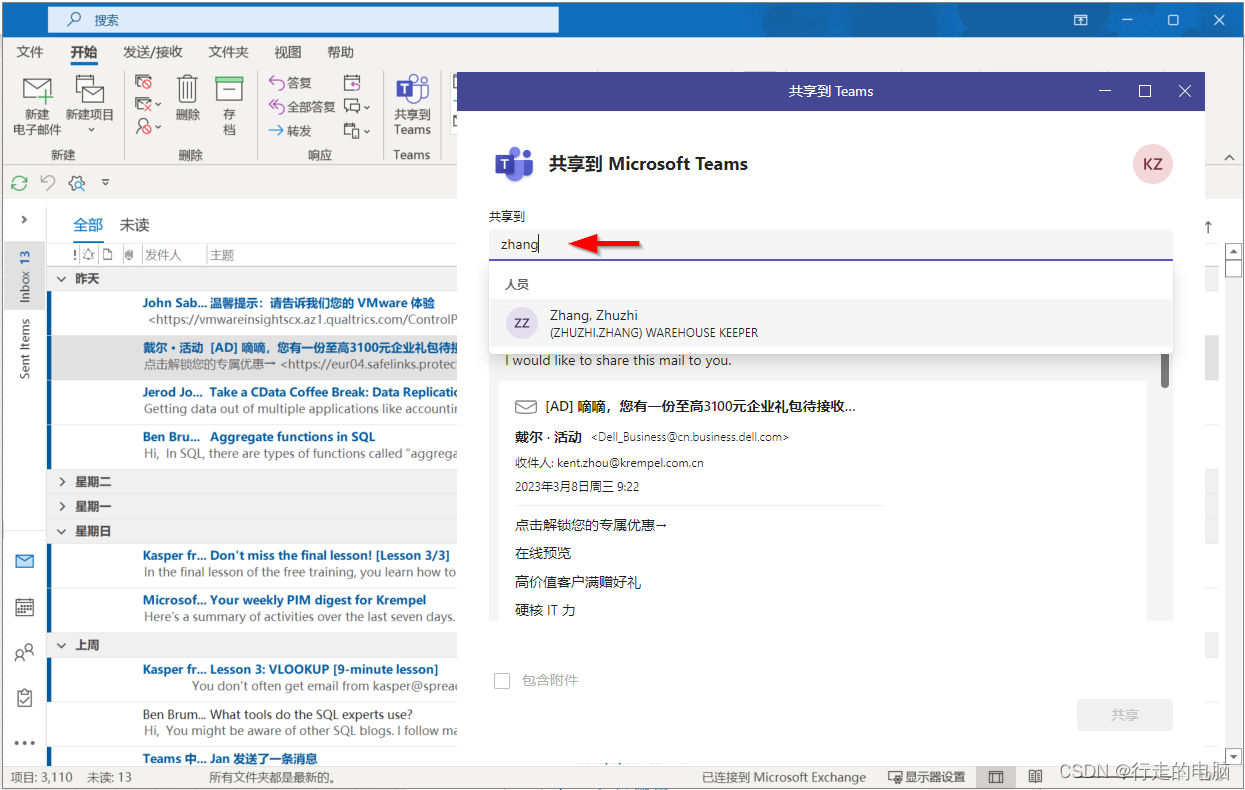Expand the 星期二 message group
This screenshot has height=790, width=1245.
tap(61, 482)
